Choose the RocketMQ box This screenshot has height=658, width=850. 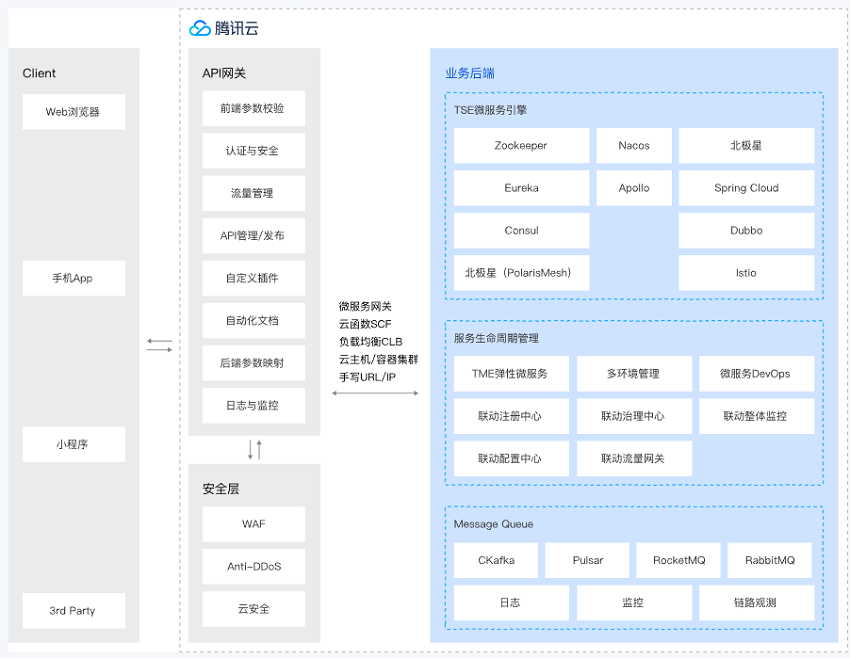pos(679,560)
